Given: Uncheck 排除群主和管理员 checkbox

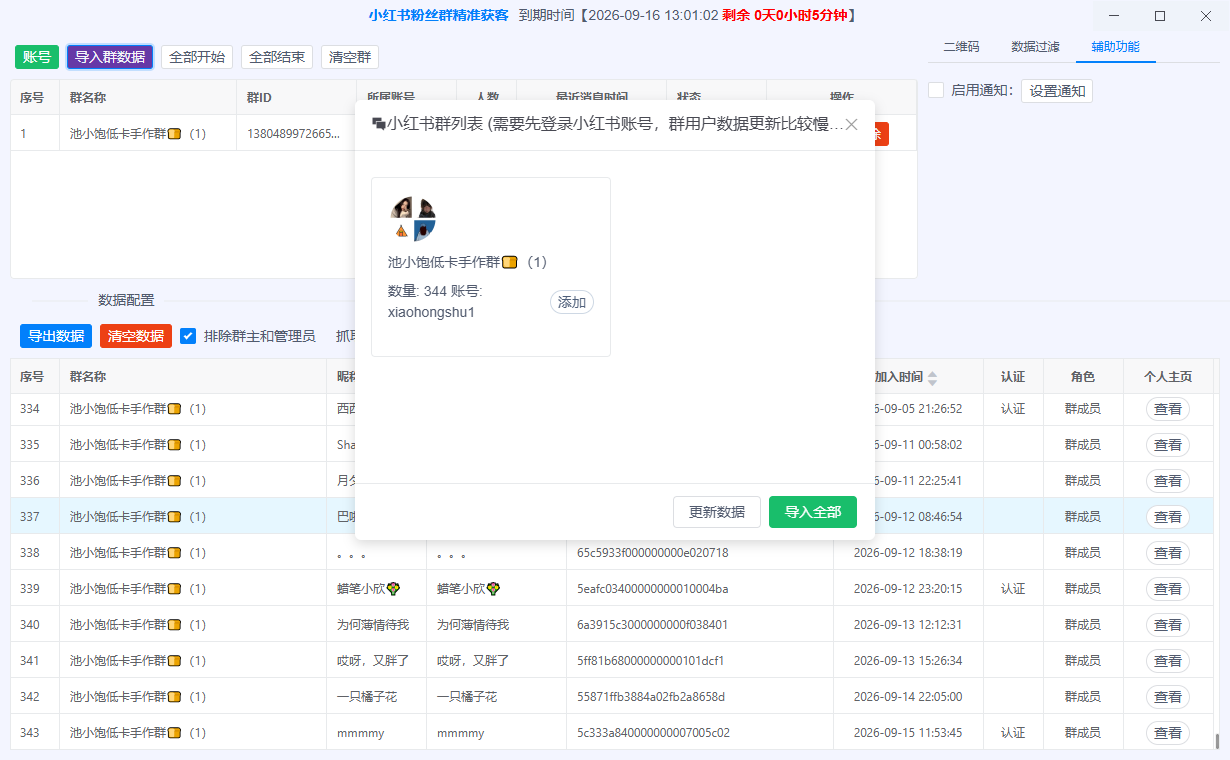Looking at the screenshot, I should pos(188,336).
